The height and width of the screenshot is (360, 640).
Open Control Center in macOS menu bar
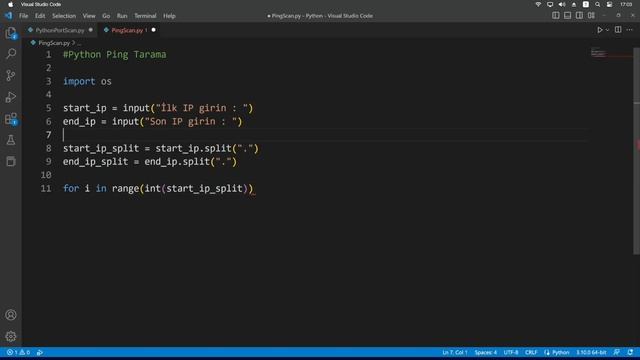609,4
